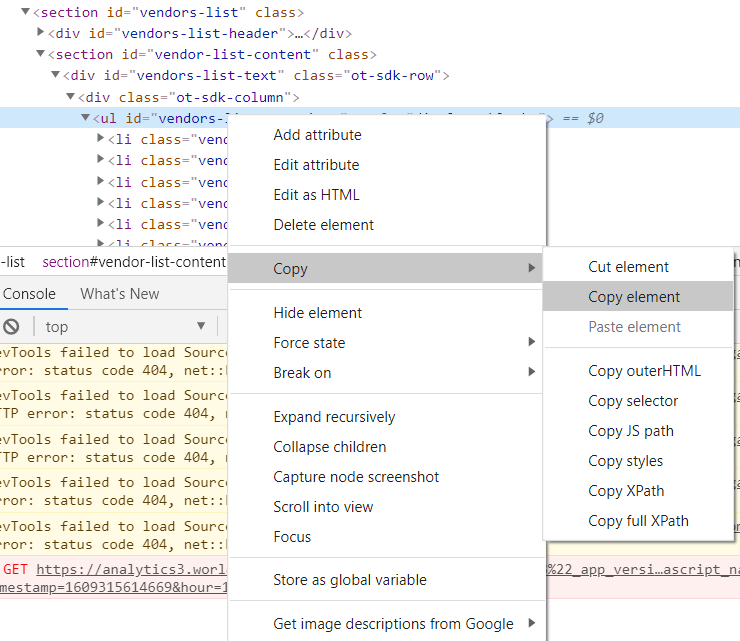Viewport: 740px width, 641px height.
Task: Click Delete element in context menu
Action: 324,225
